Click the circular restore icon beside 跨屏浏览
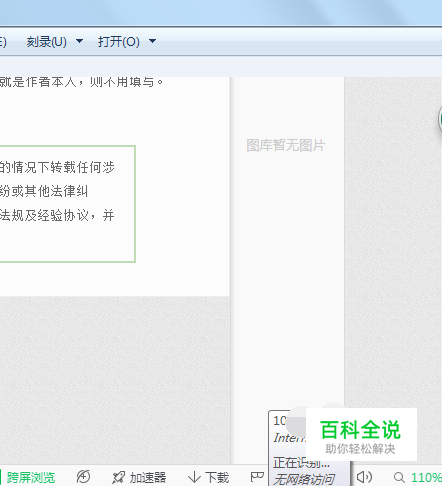This screenshot has height=486, width=442. click(x=83, y=477)
